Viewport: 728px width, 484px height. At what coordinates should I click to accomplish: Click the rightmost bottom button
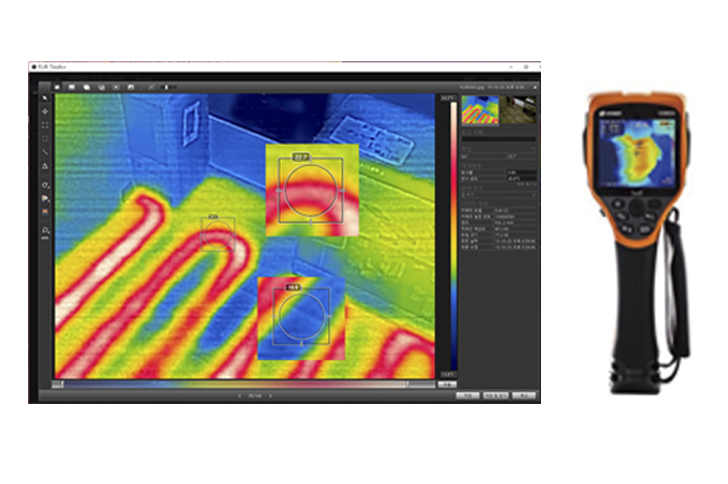[524, 395]
